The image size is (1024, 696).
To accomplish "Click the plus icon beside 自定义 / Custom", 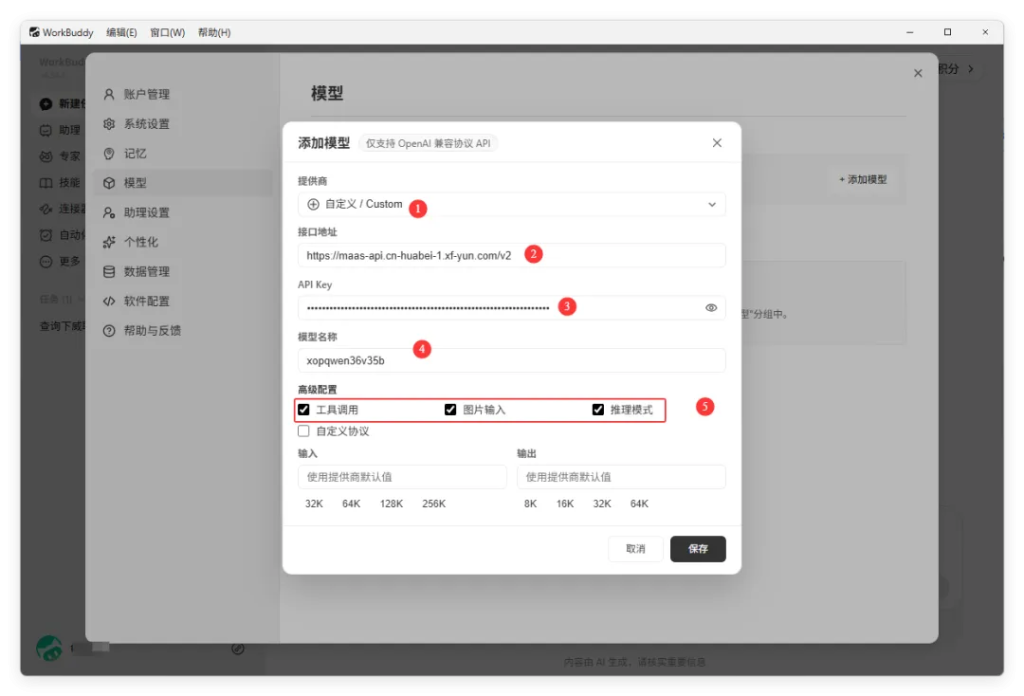I will [x=313, y=204].
